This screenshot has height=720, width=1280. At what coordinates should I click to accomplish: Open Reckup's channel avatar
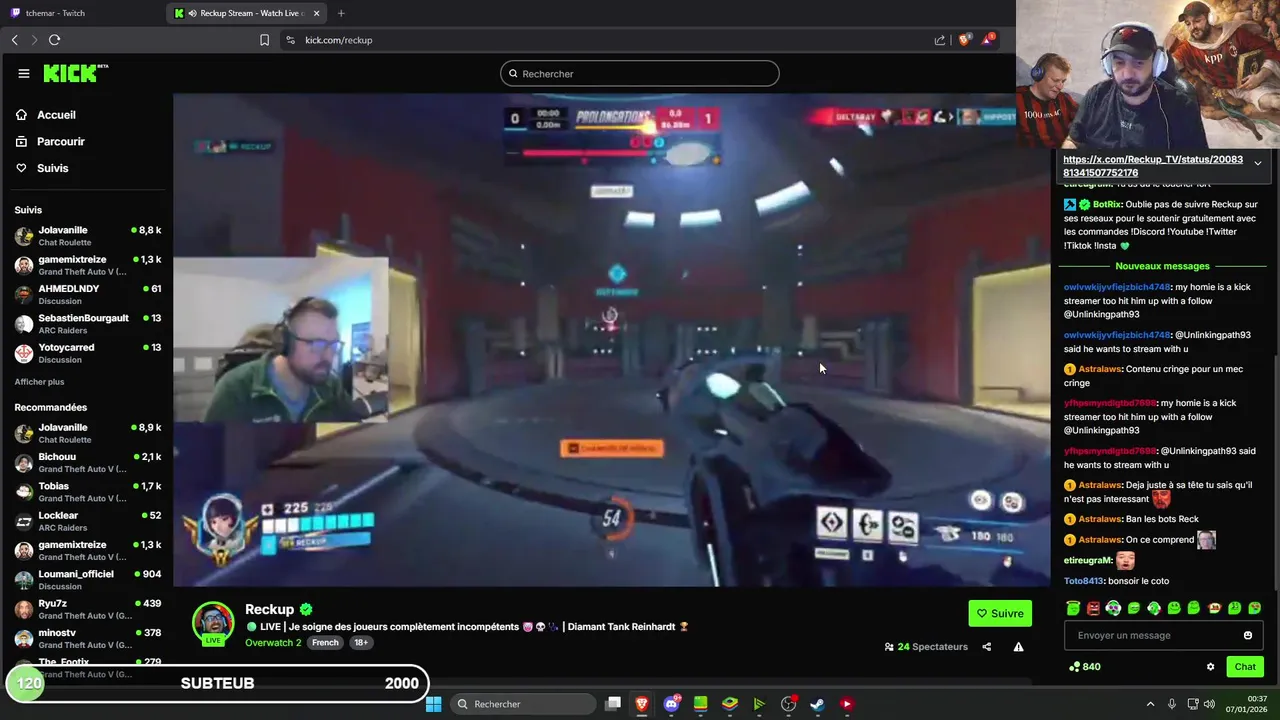pyautogui.click(x=213, y=622)
